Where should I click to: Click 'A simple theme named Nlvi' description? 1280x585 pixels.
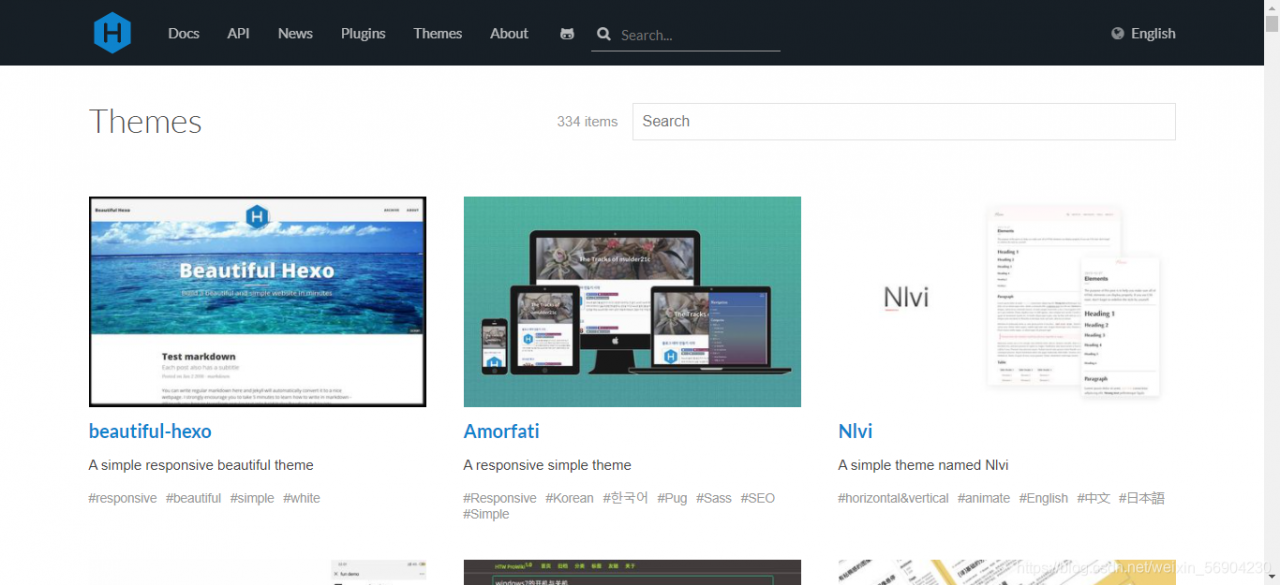(923, 465)
